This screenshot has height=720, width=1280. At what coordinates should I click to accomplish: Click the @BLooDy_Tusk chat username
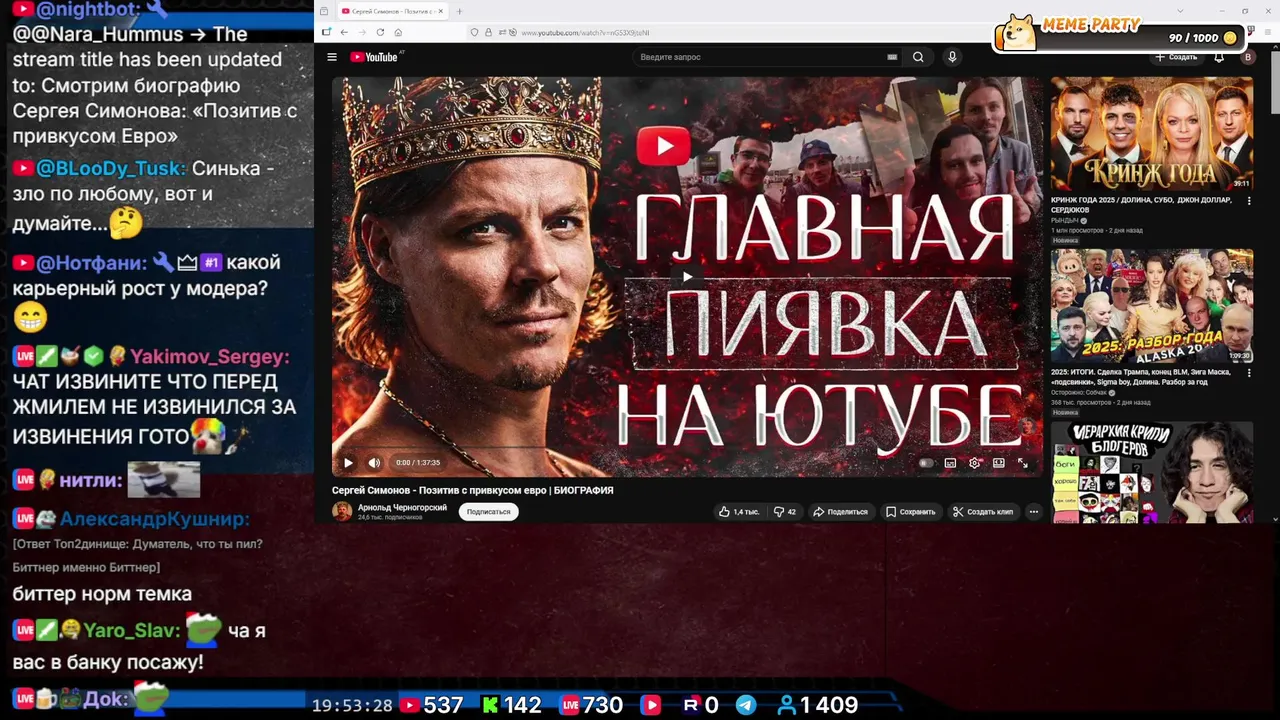click(111, 168)
